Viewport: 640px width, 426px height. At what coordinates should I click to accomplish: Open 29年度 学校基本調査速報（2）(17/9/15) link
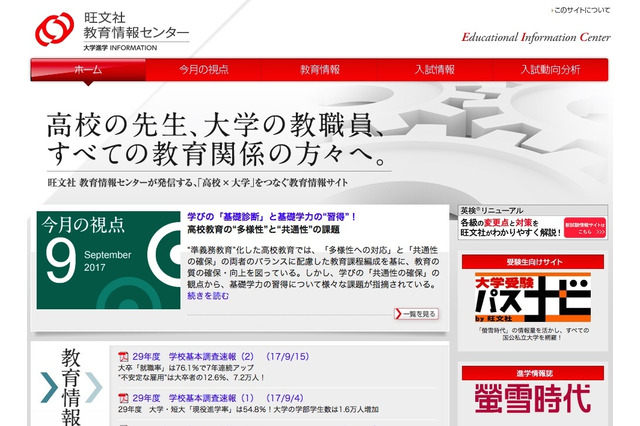coord(221,357)
